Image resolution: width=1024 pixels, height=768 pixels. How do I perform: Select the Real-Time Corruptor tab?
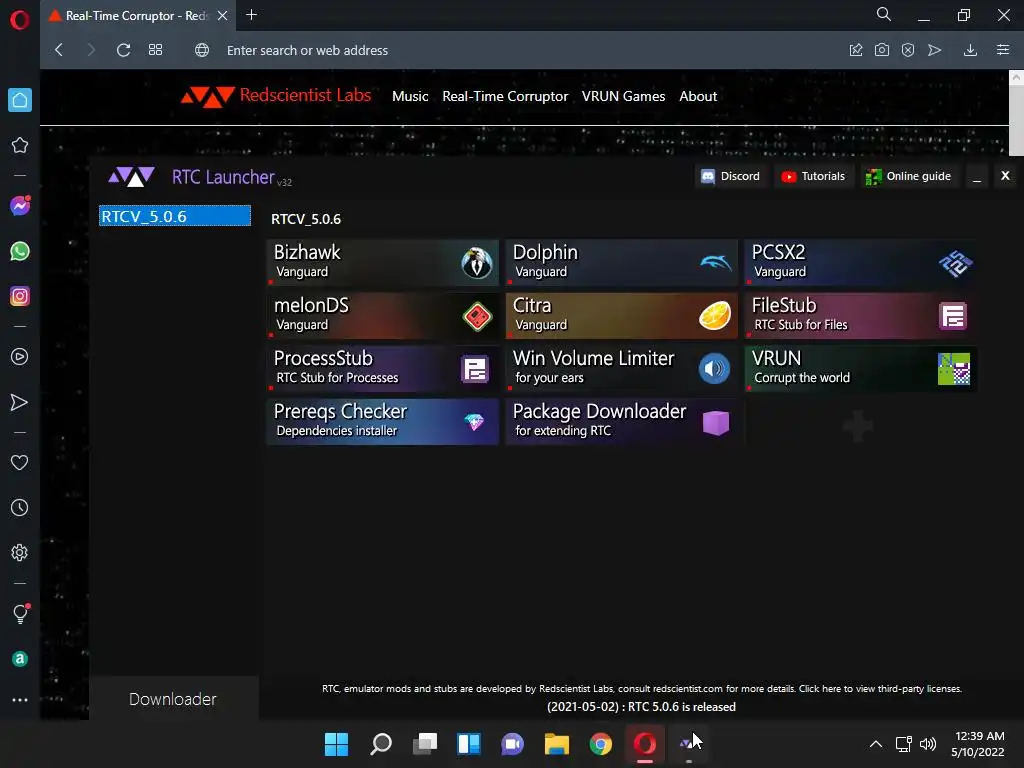pyautogui.click(x=139, y=16)
